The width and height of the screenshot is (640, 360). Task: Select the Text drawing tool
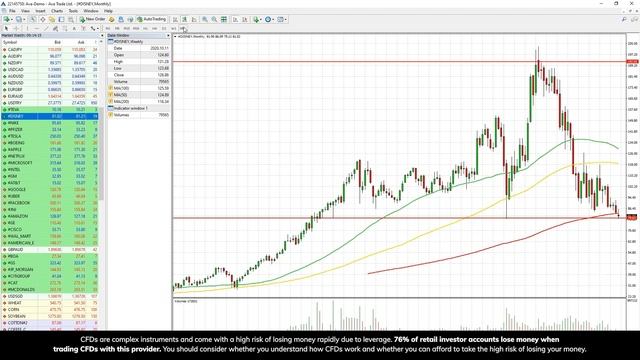[x=74, y=28]
